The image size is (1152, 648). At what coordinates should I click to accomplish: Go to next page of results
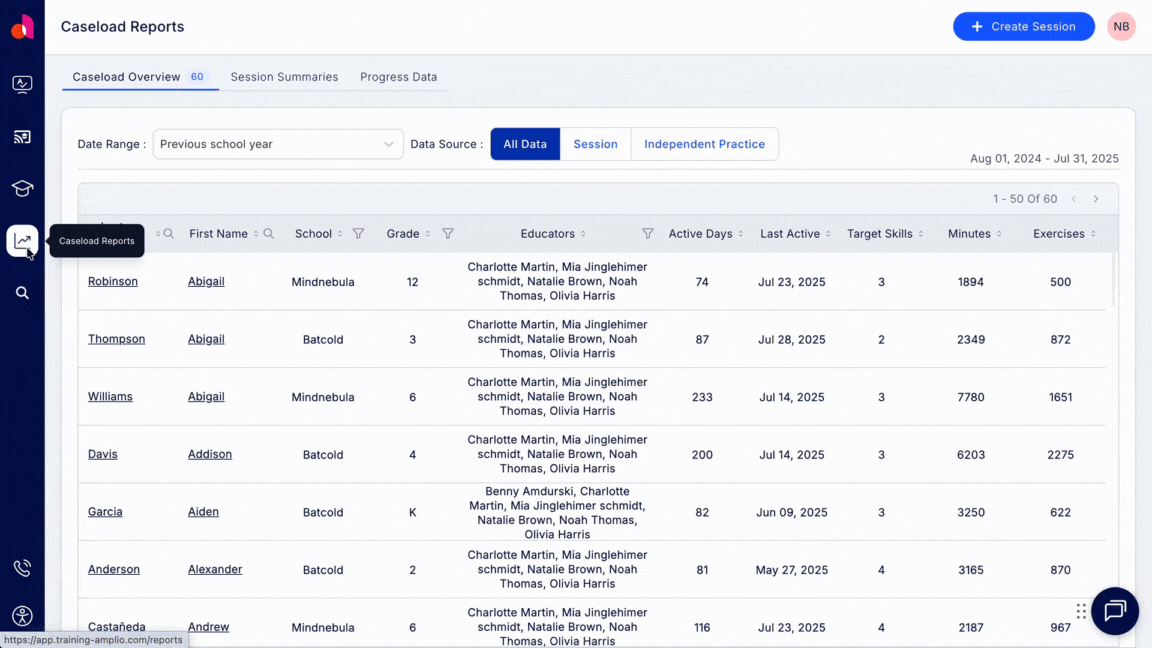1096,199
